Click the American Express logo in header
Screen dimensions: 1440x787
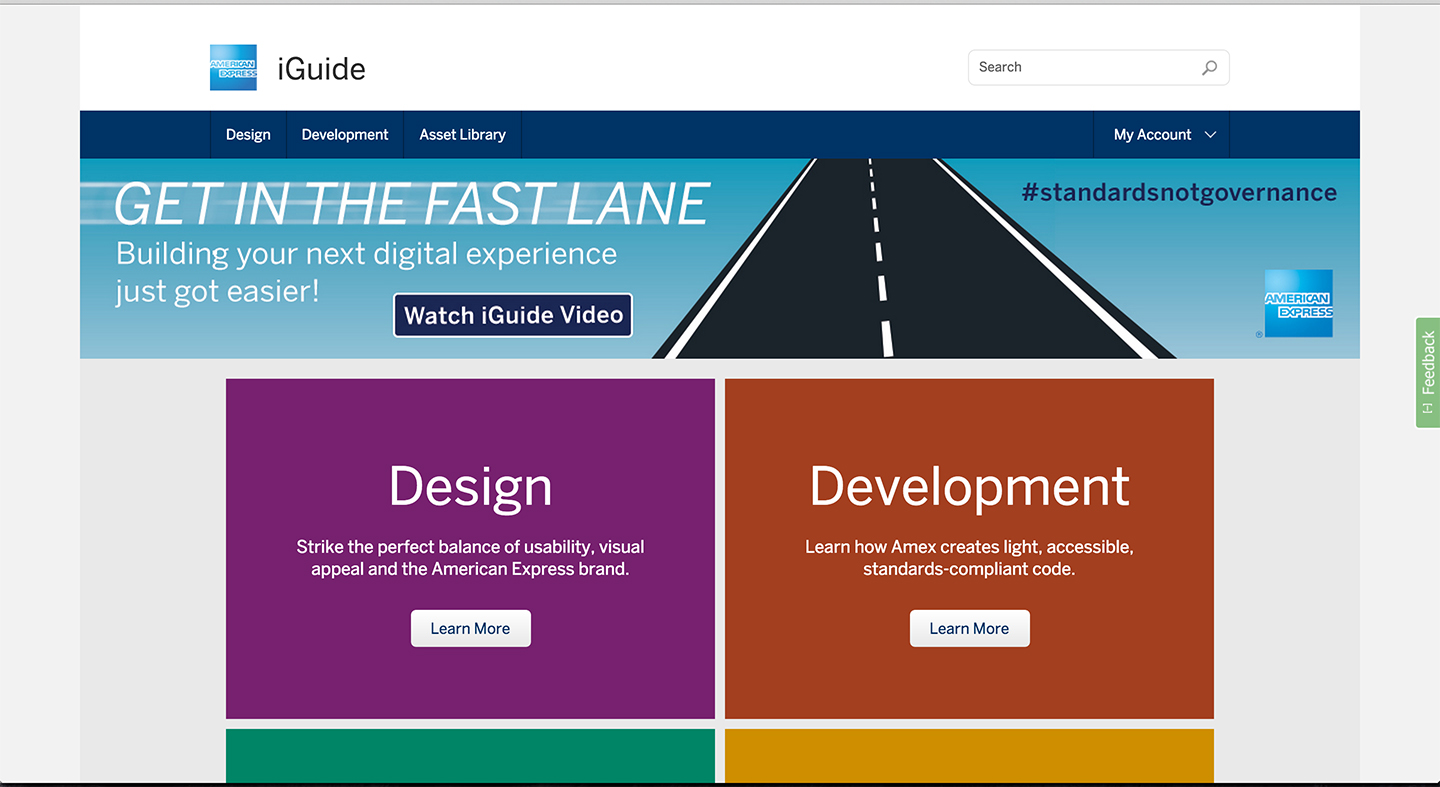coord(233,68)
